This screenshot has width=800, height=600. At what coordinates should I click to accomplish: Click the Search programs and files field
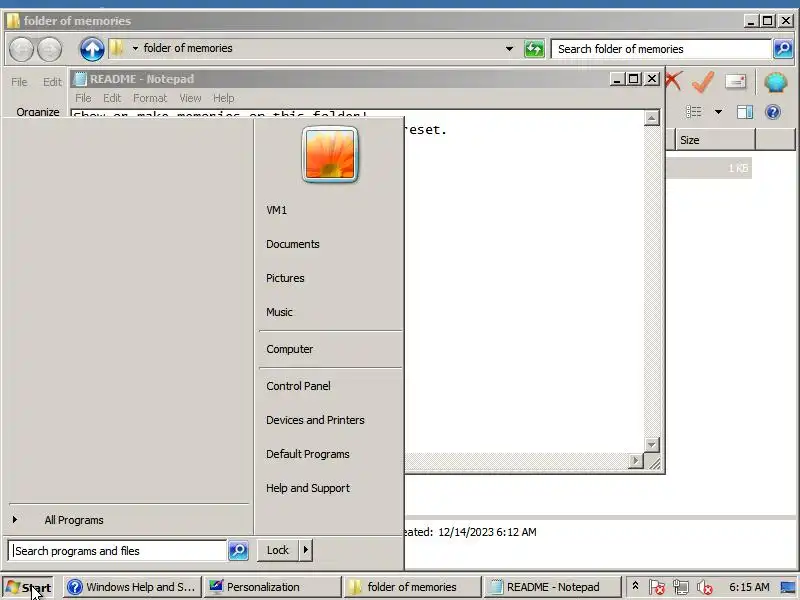click(x=117, y=551)
